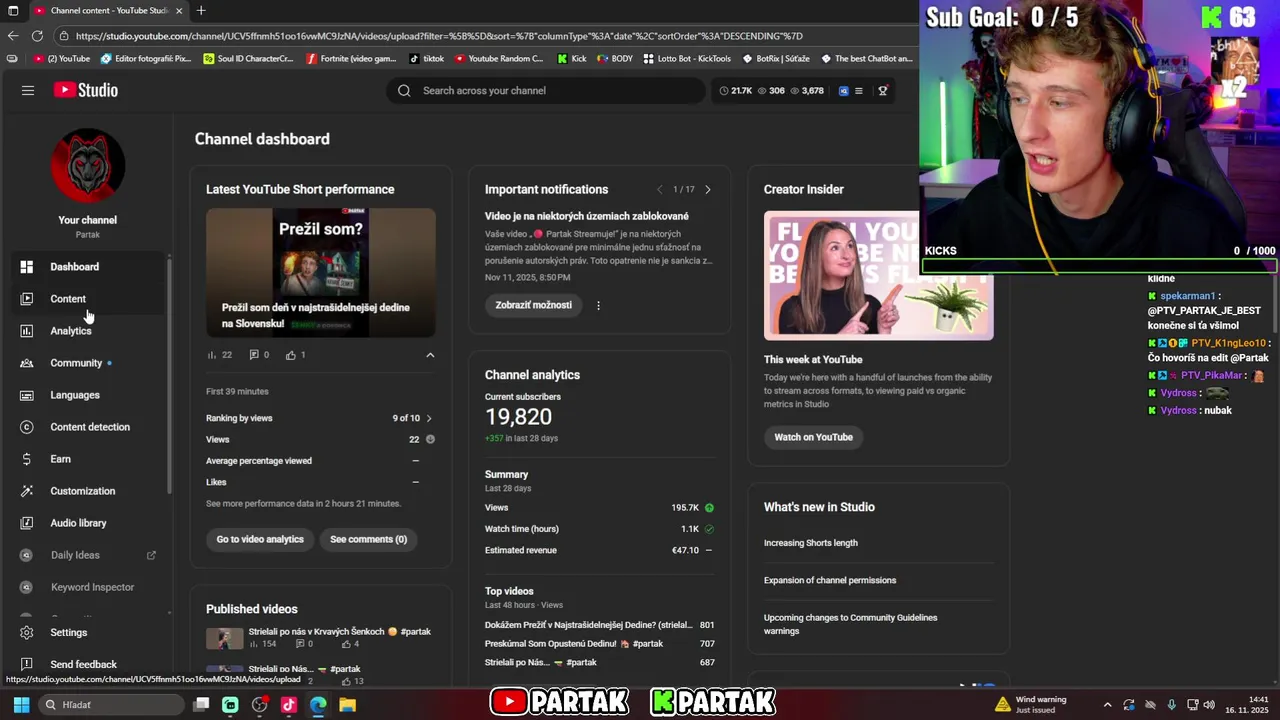The image size is (1280, 720).
Task: Click the Earn dollar icon
Action: click(x=27, y=459)
